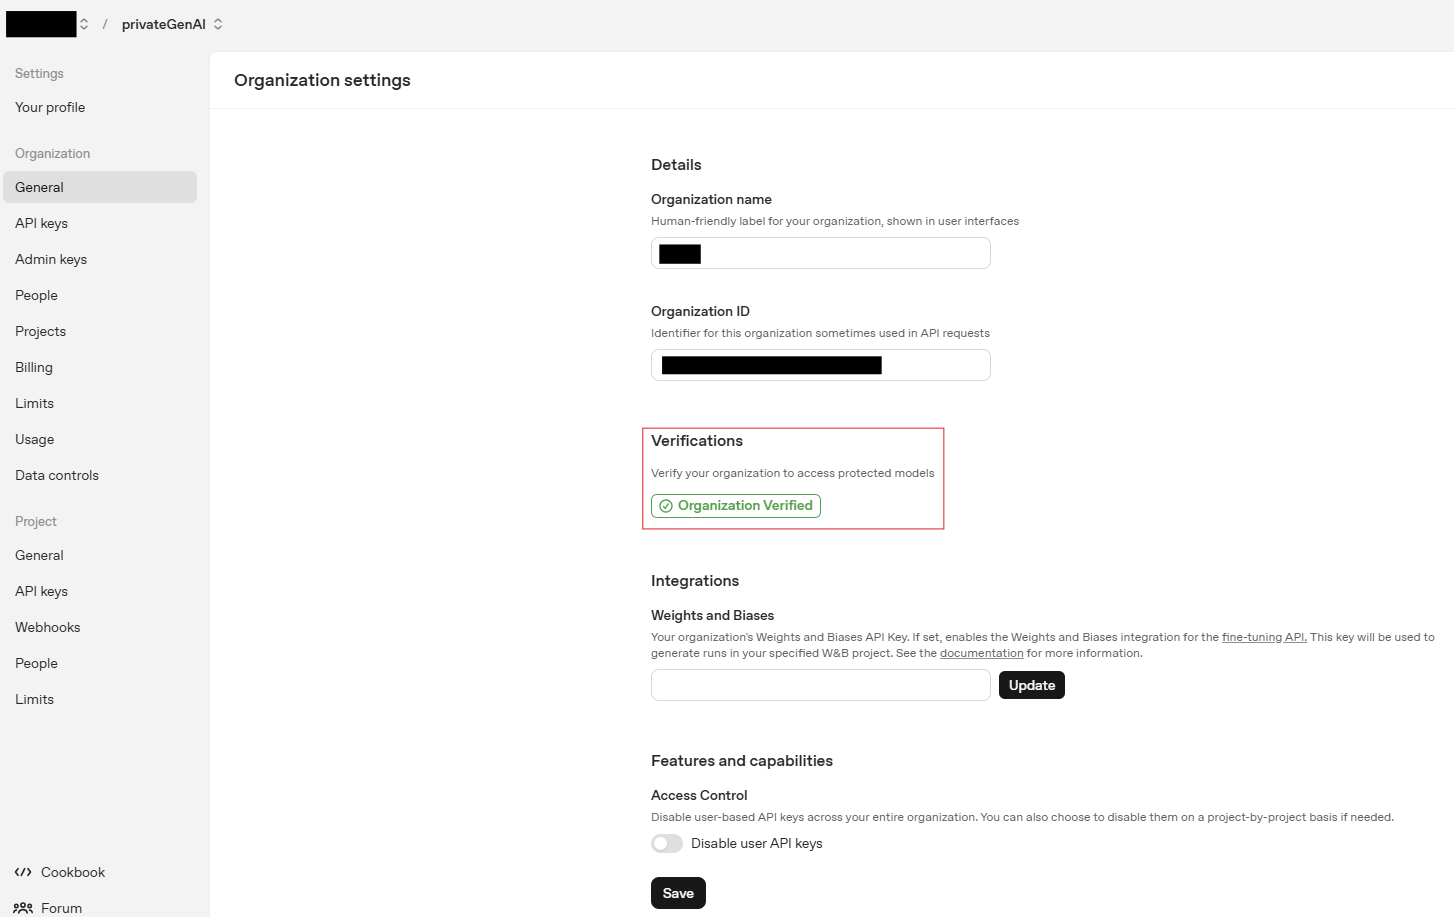Click the green checkmark verified icon
The width and height of the screenshot is (1454, 917).
(666, 506)
